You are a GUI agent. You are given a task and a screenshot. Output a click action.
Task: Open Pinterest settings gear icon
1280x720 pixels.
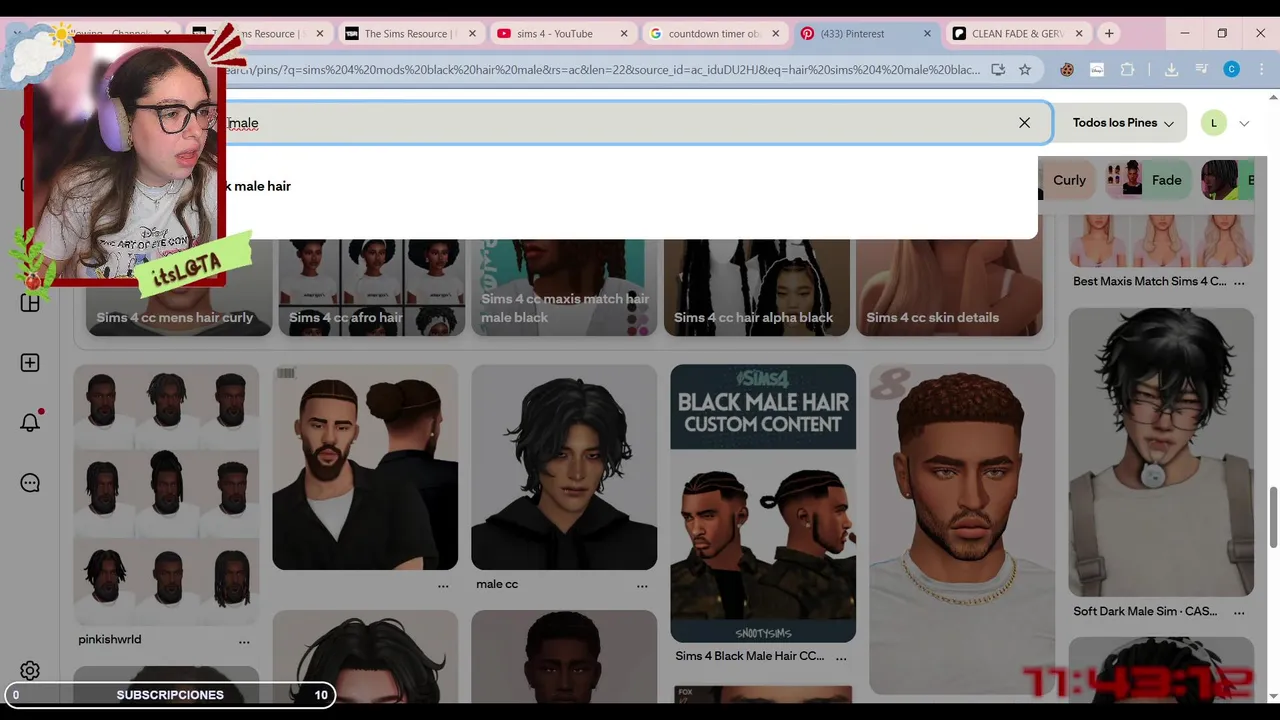30,671
